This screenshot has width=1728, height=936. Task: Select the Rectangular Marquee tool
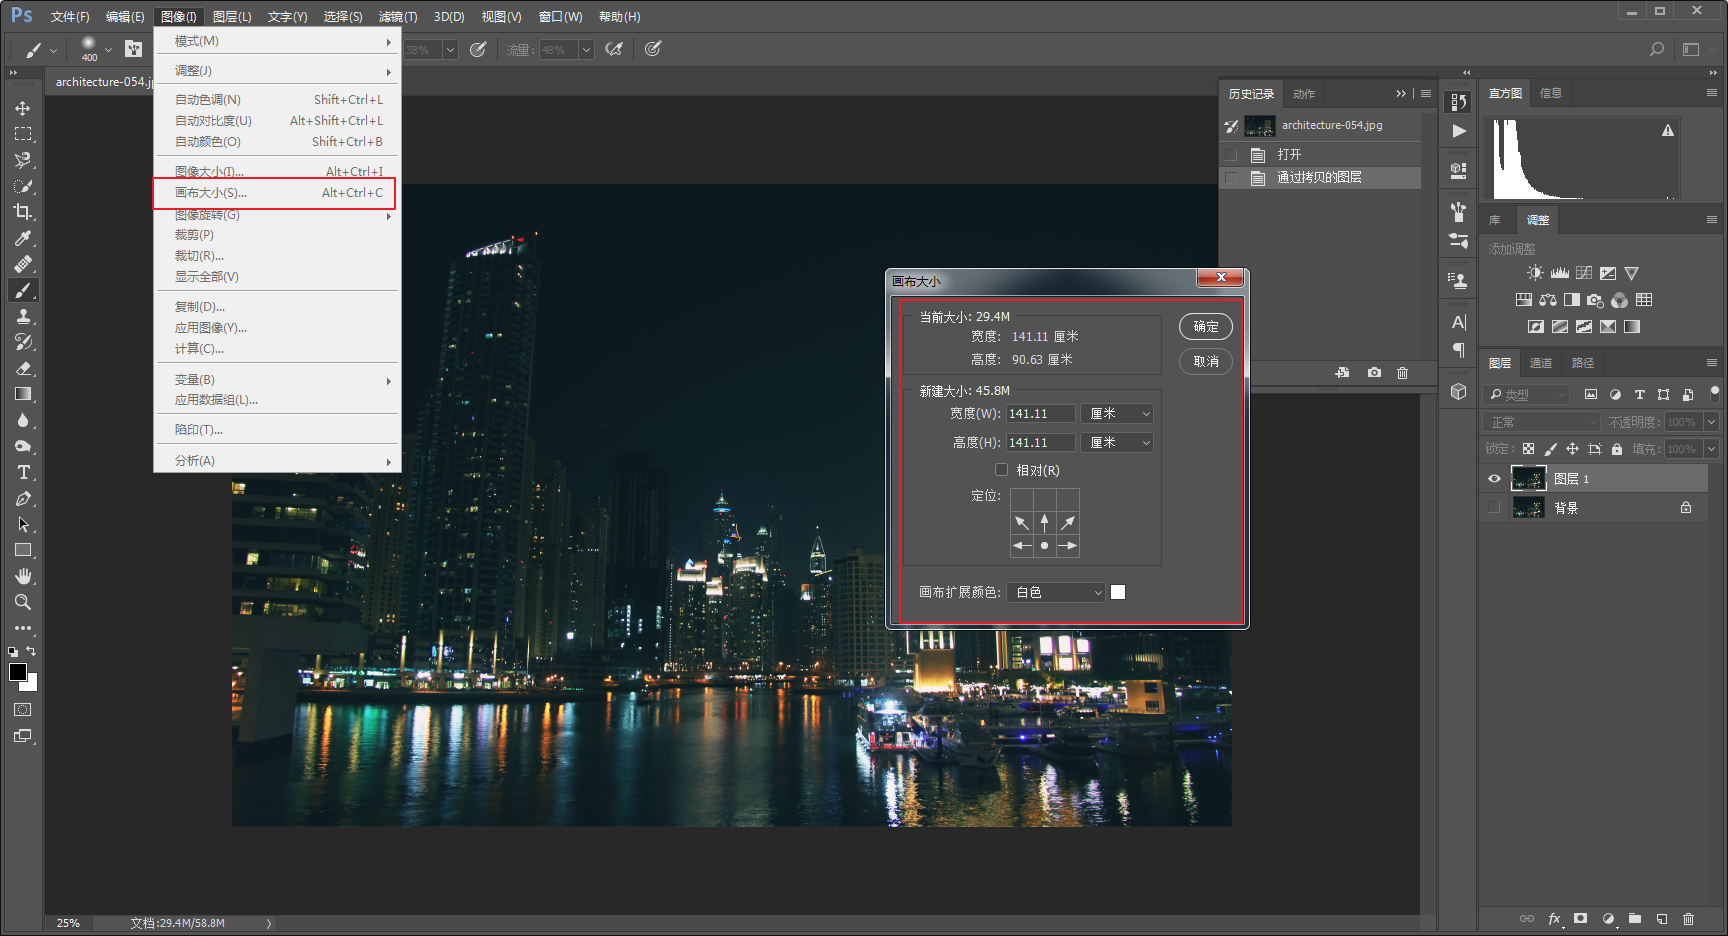point(23,134)
